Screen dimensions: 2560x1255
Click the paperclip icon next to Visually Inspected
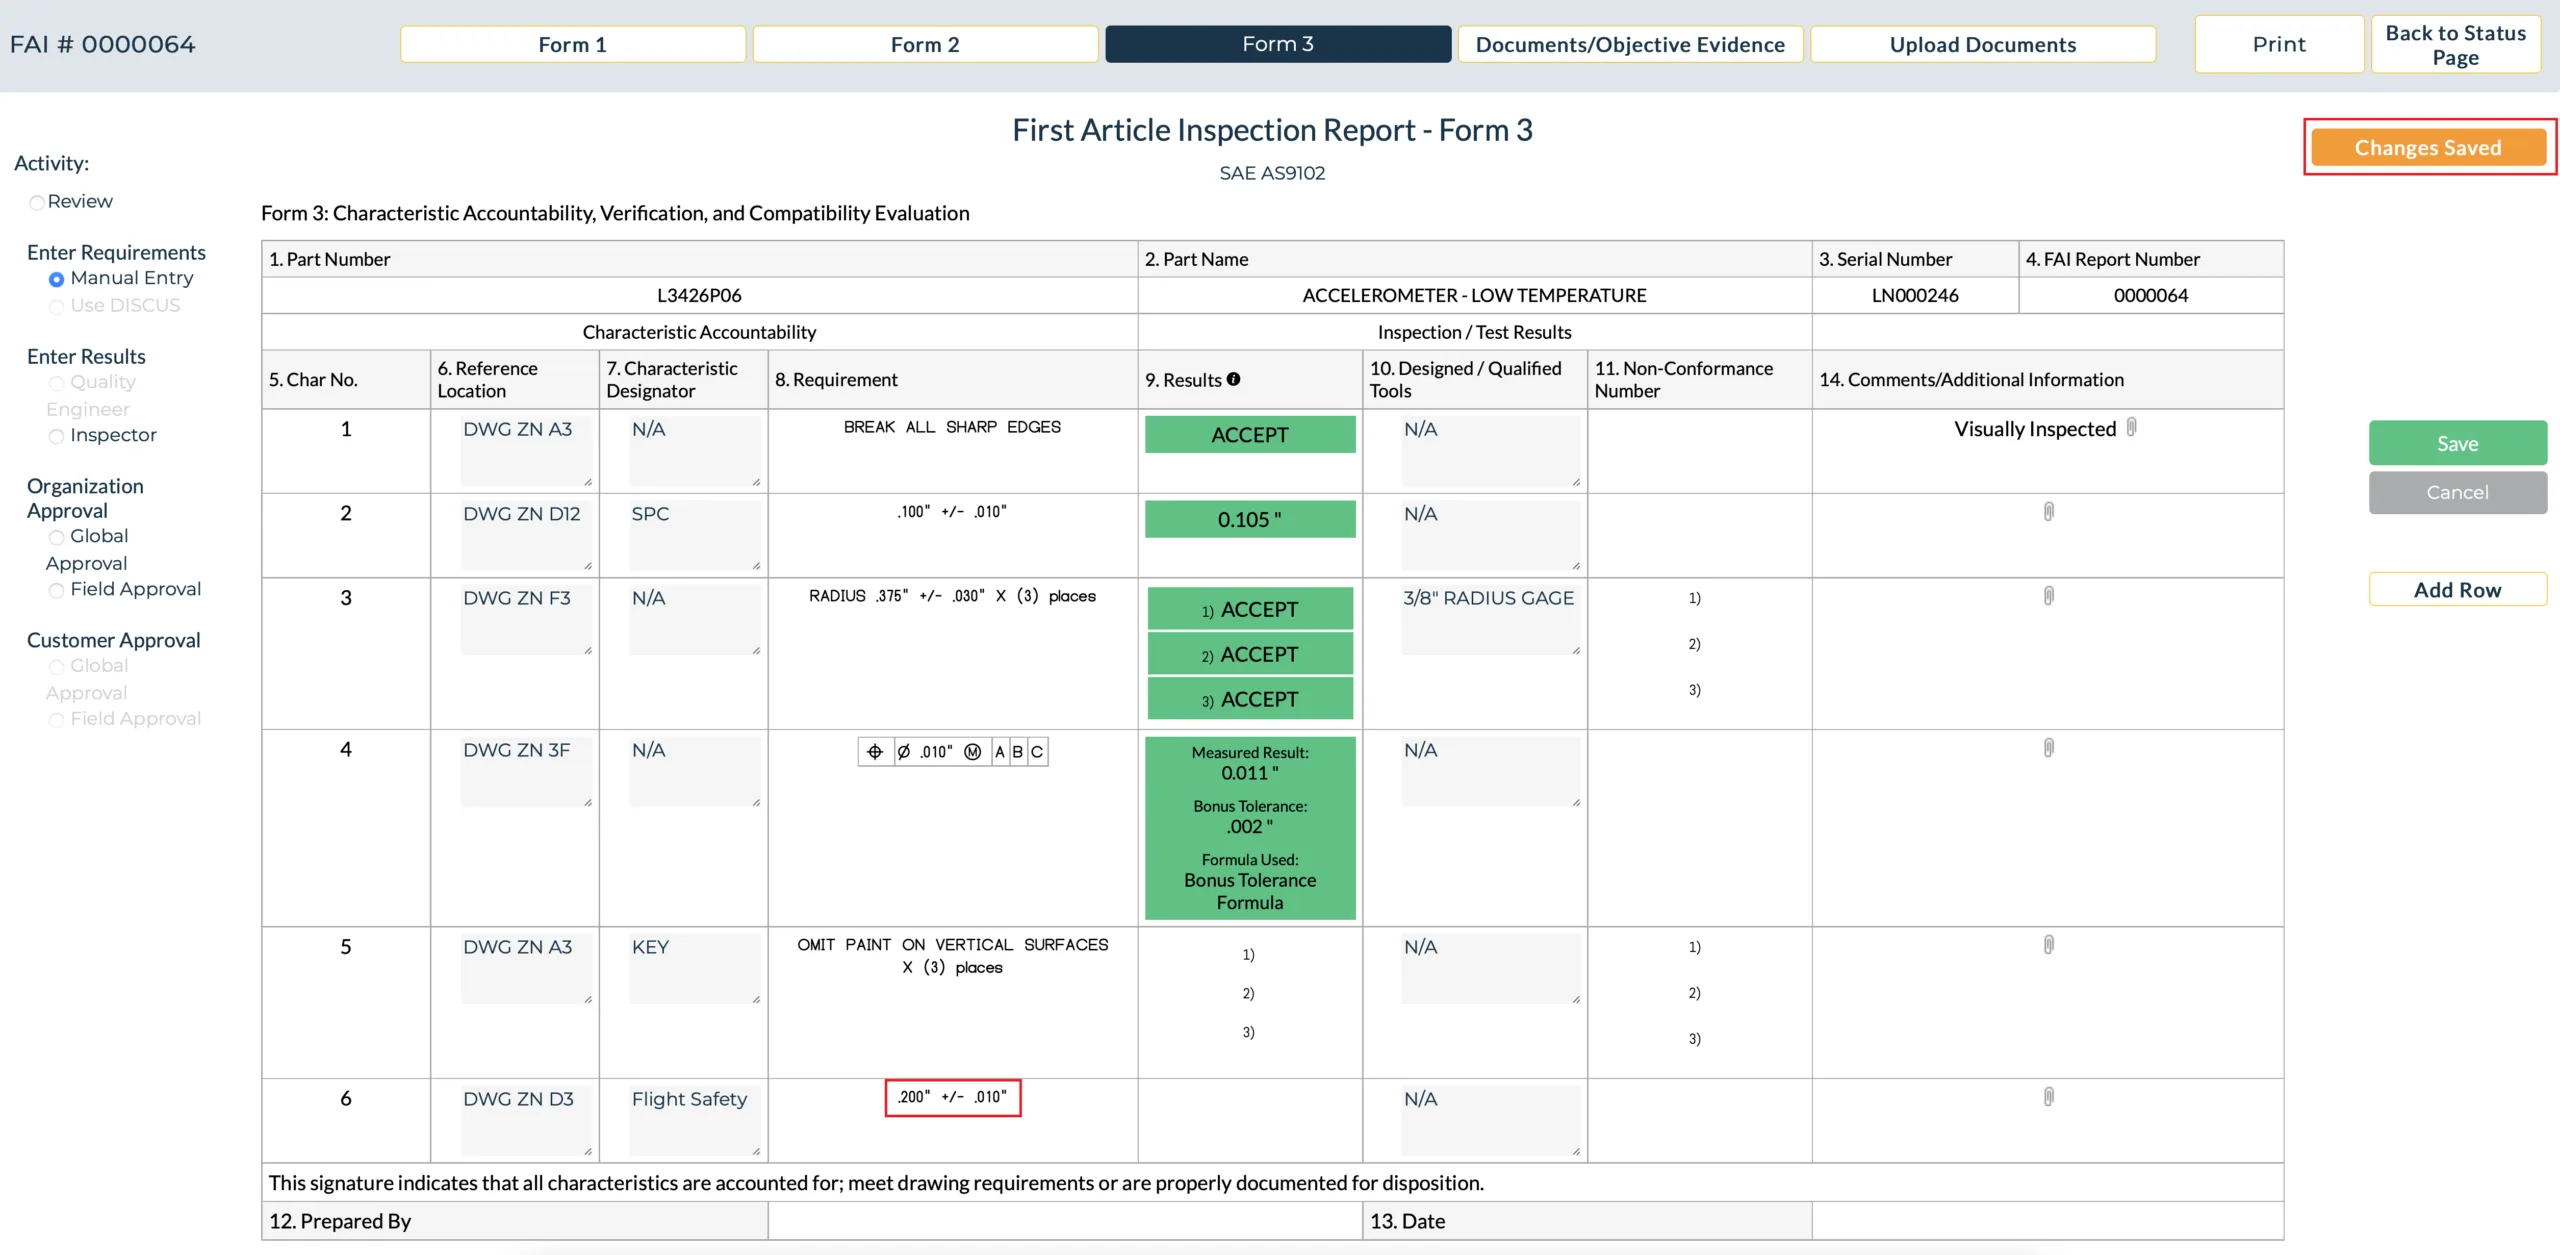[x=2131, y=427]
